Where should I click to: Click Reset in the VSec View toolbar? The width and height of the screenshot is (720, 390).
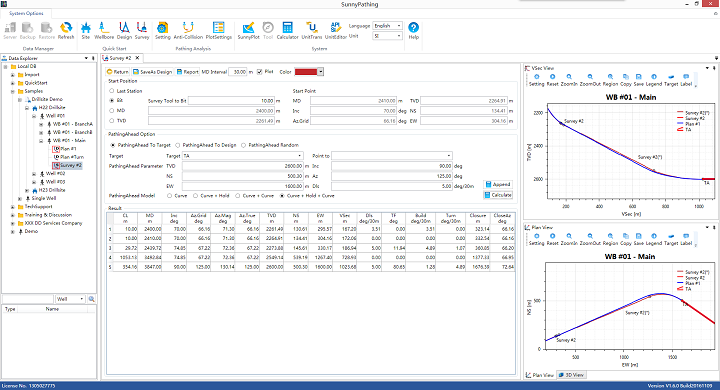coord(552,80)
